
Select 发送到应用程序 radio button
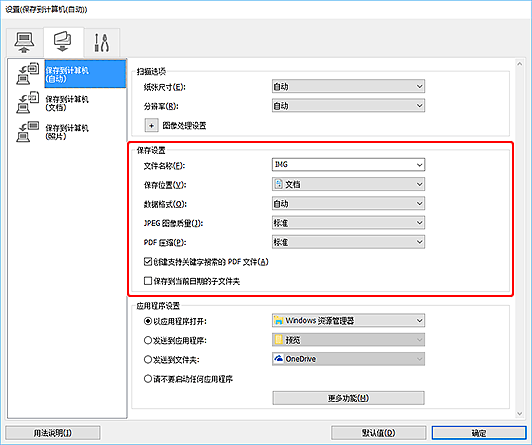148,340
